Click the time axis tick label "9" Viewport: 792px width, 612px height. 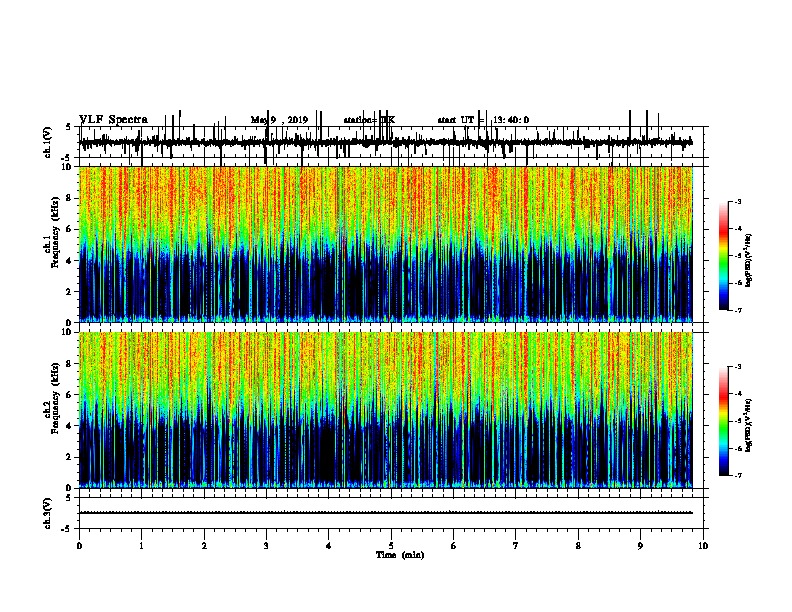coord(640,546)
